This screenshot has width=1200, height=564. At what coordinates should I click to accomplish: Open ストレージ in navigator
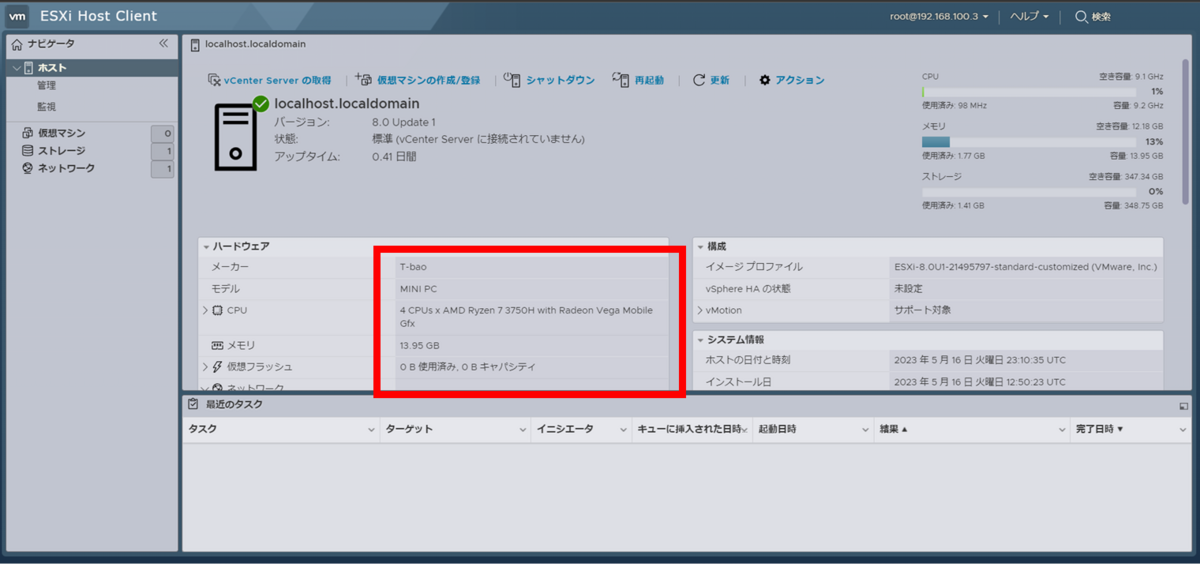61,151
